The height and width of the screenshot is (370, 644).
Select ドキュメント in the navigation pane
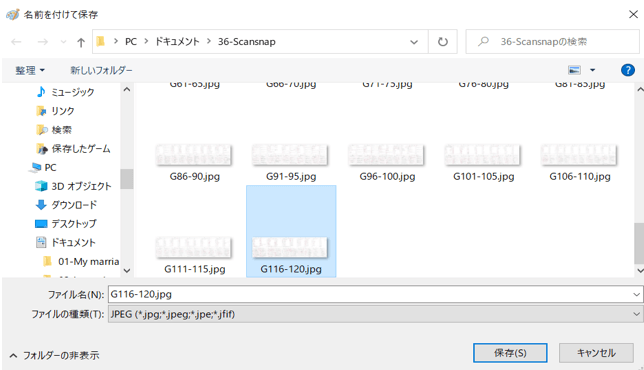[73, 242]
